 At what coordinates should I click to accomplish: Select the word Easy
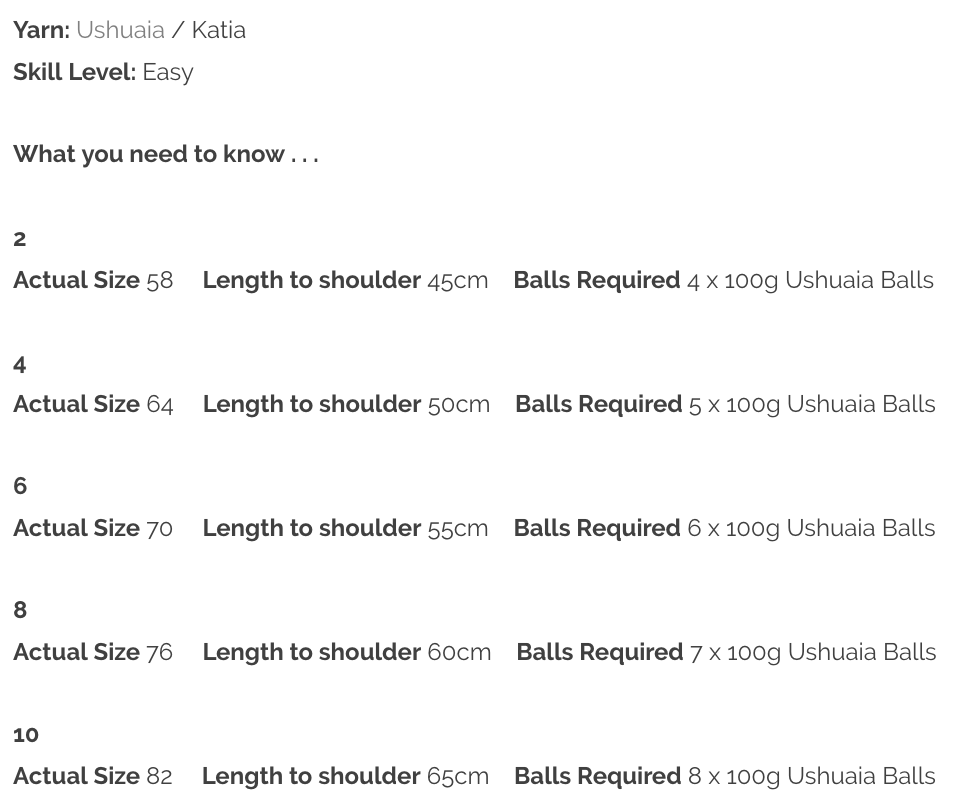point(168,72)
